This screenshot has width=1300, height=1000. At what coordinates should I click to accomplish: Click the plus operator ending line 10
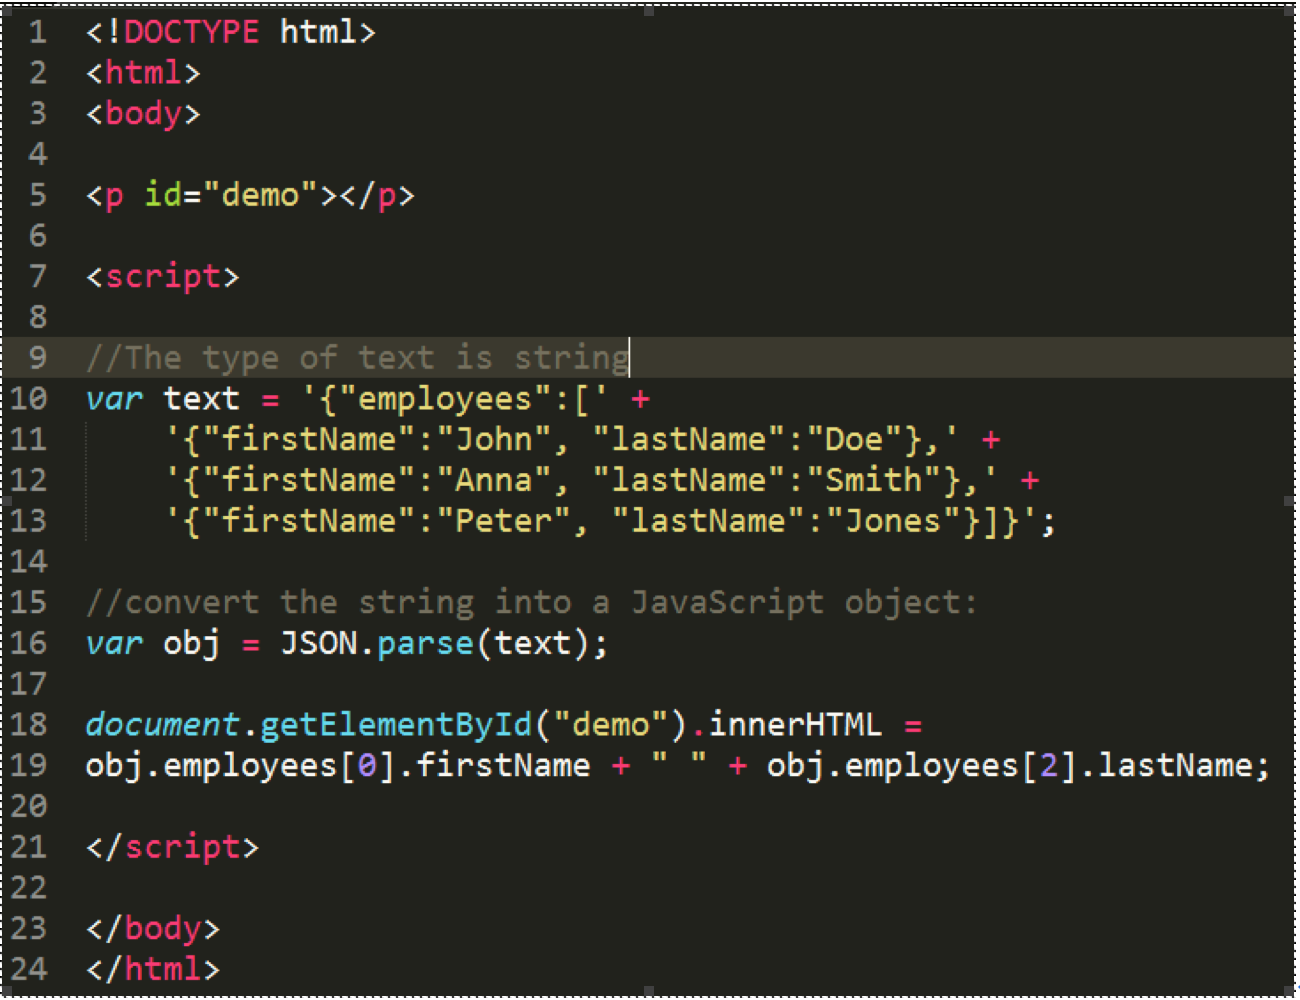(640, 400)
